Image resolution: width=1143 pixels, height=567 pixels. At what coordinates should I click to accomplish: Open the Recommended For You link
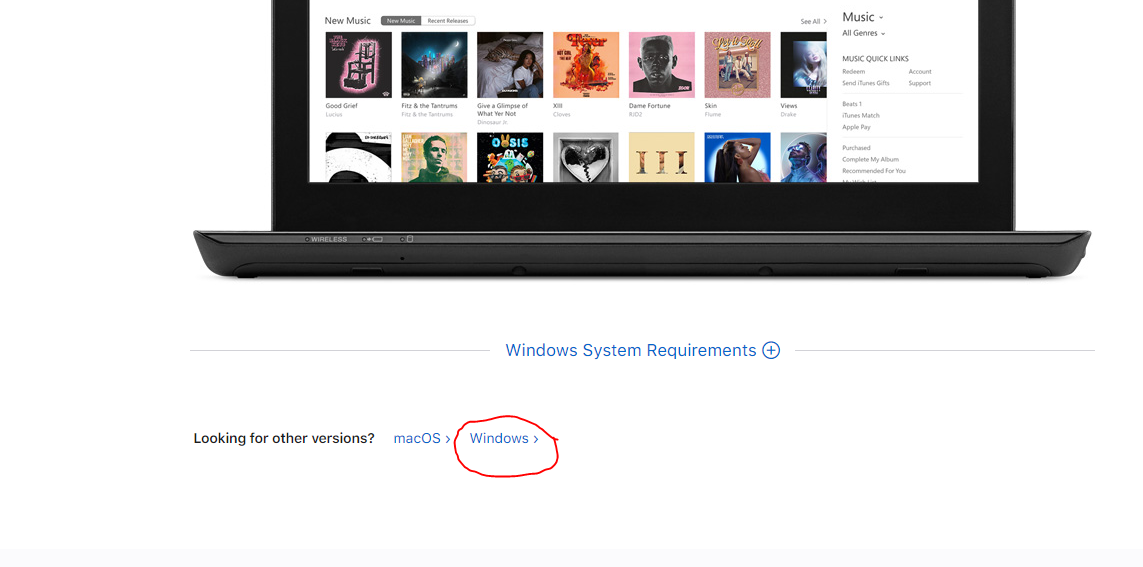[874, 171]
